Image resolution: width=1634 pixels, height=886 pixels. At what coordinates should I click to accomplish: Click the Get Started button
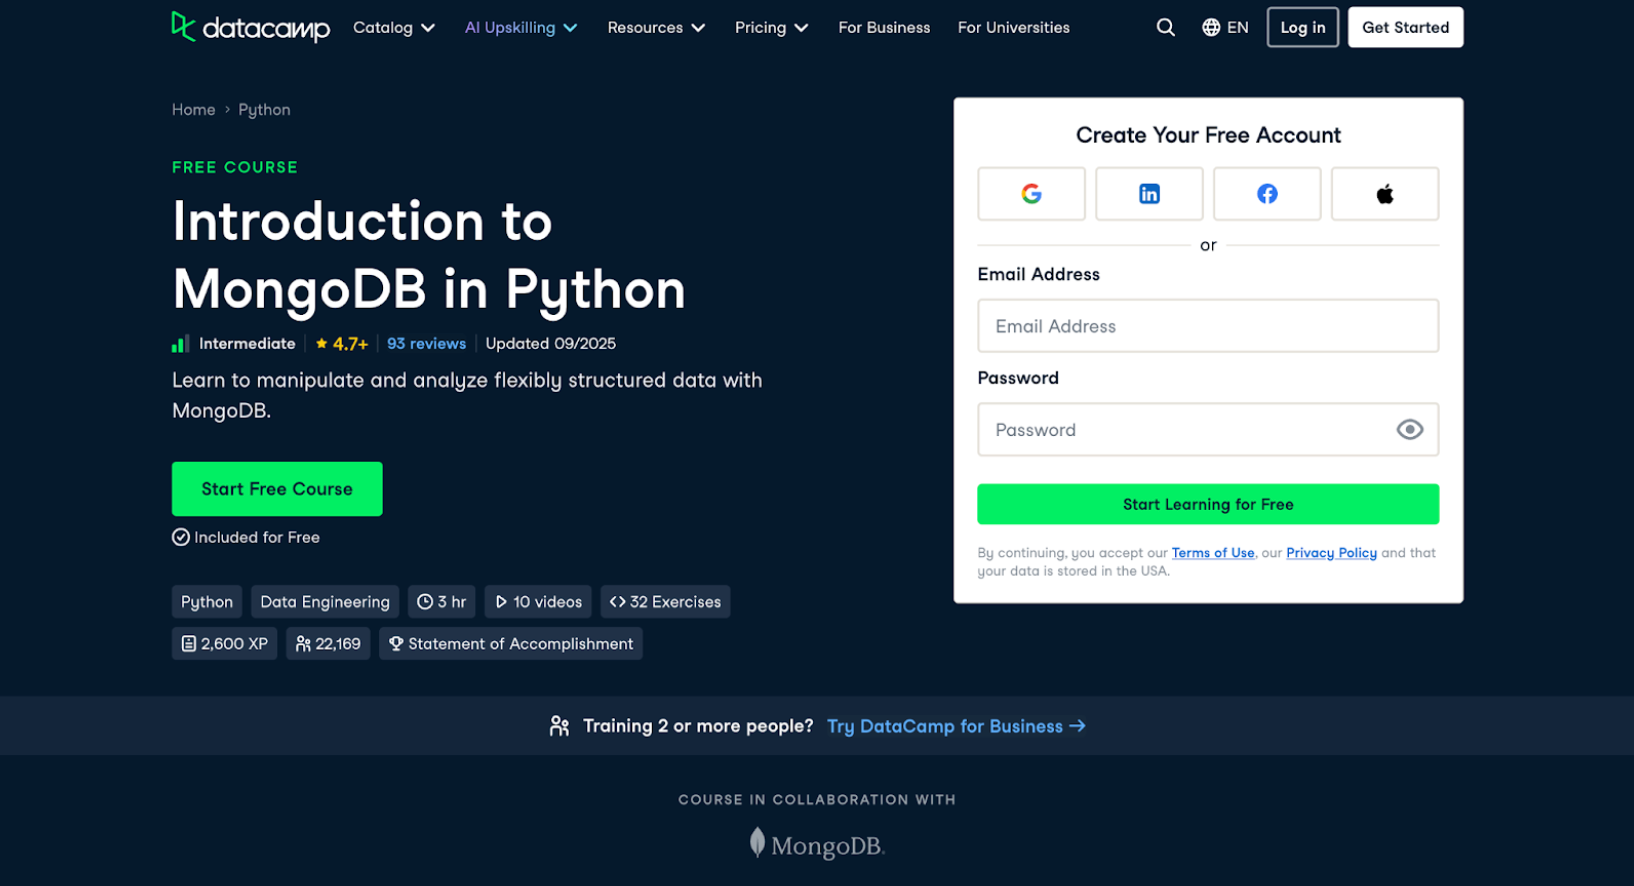click(1405, 27)
